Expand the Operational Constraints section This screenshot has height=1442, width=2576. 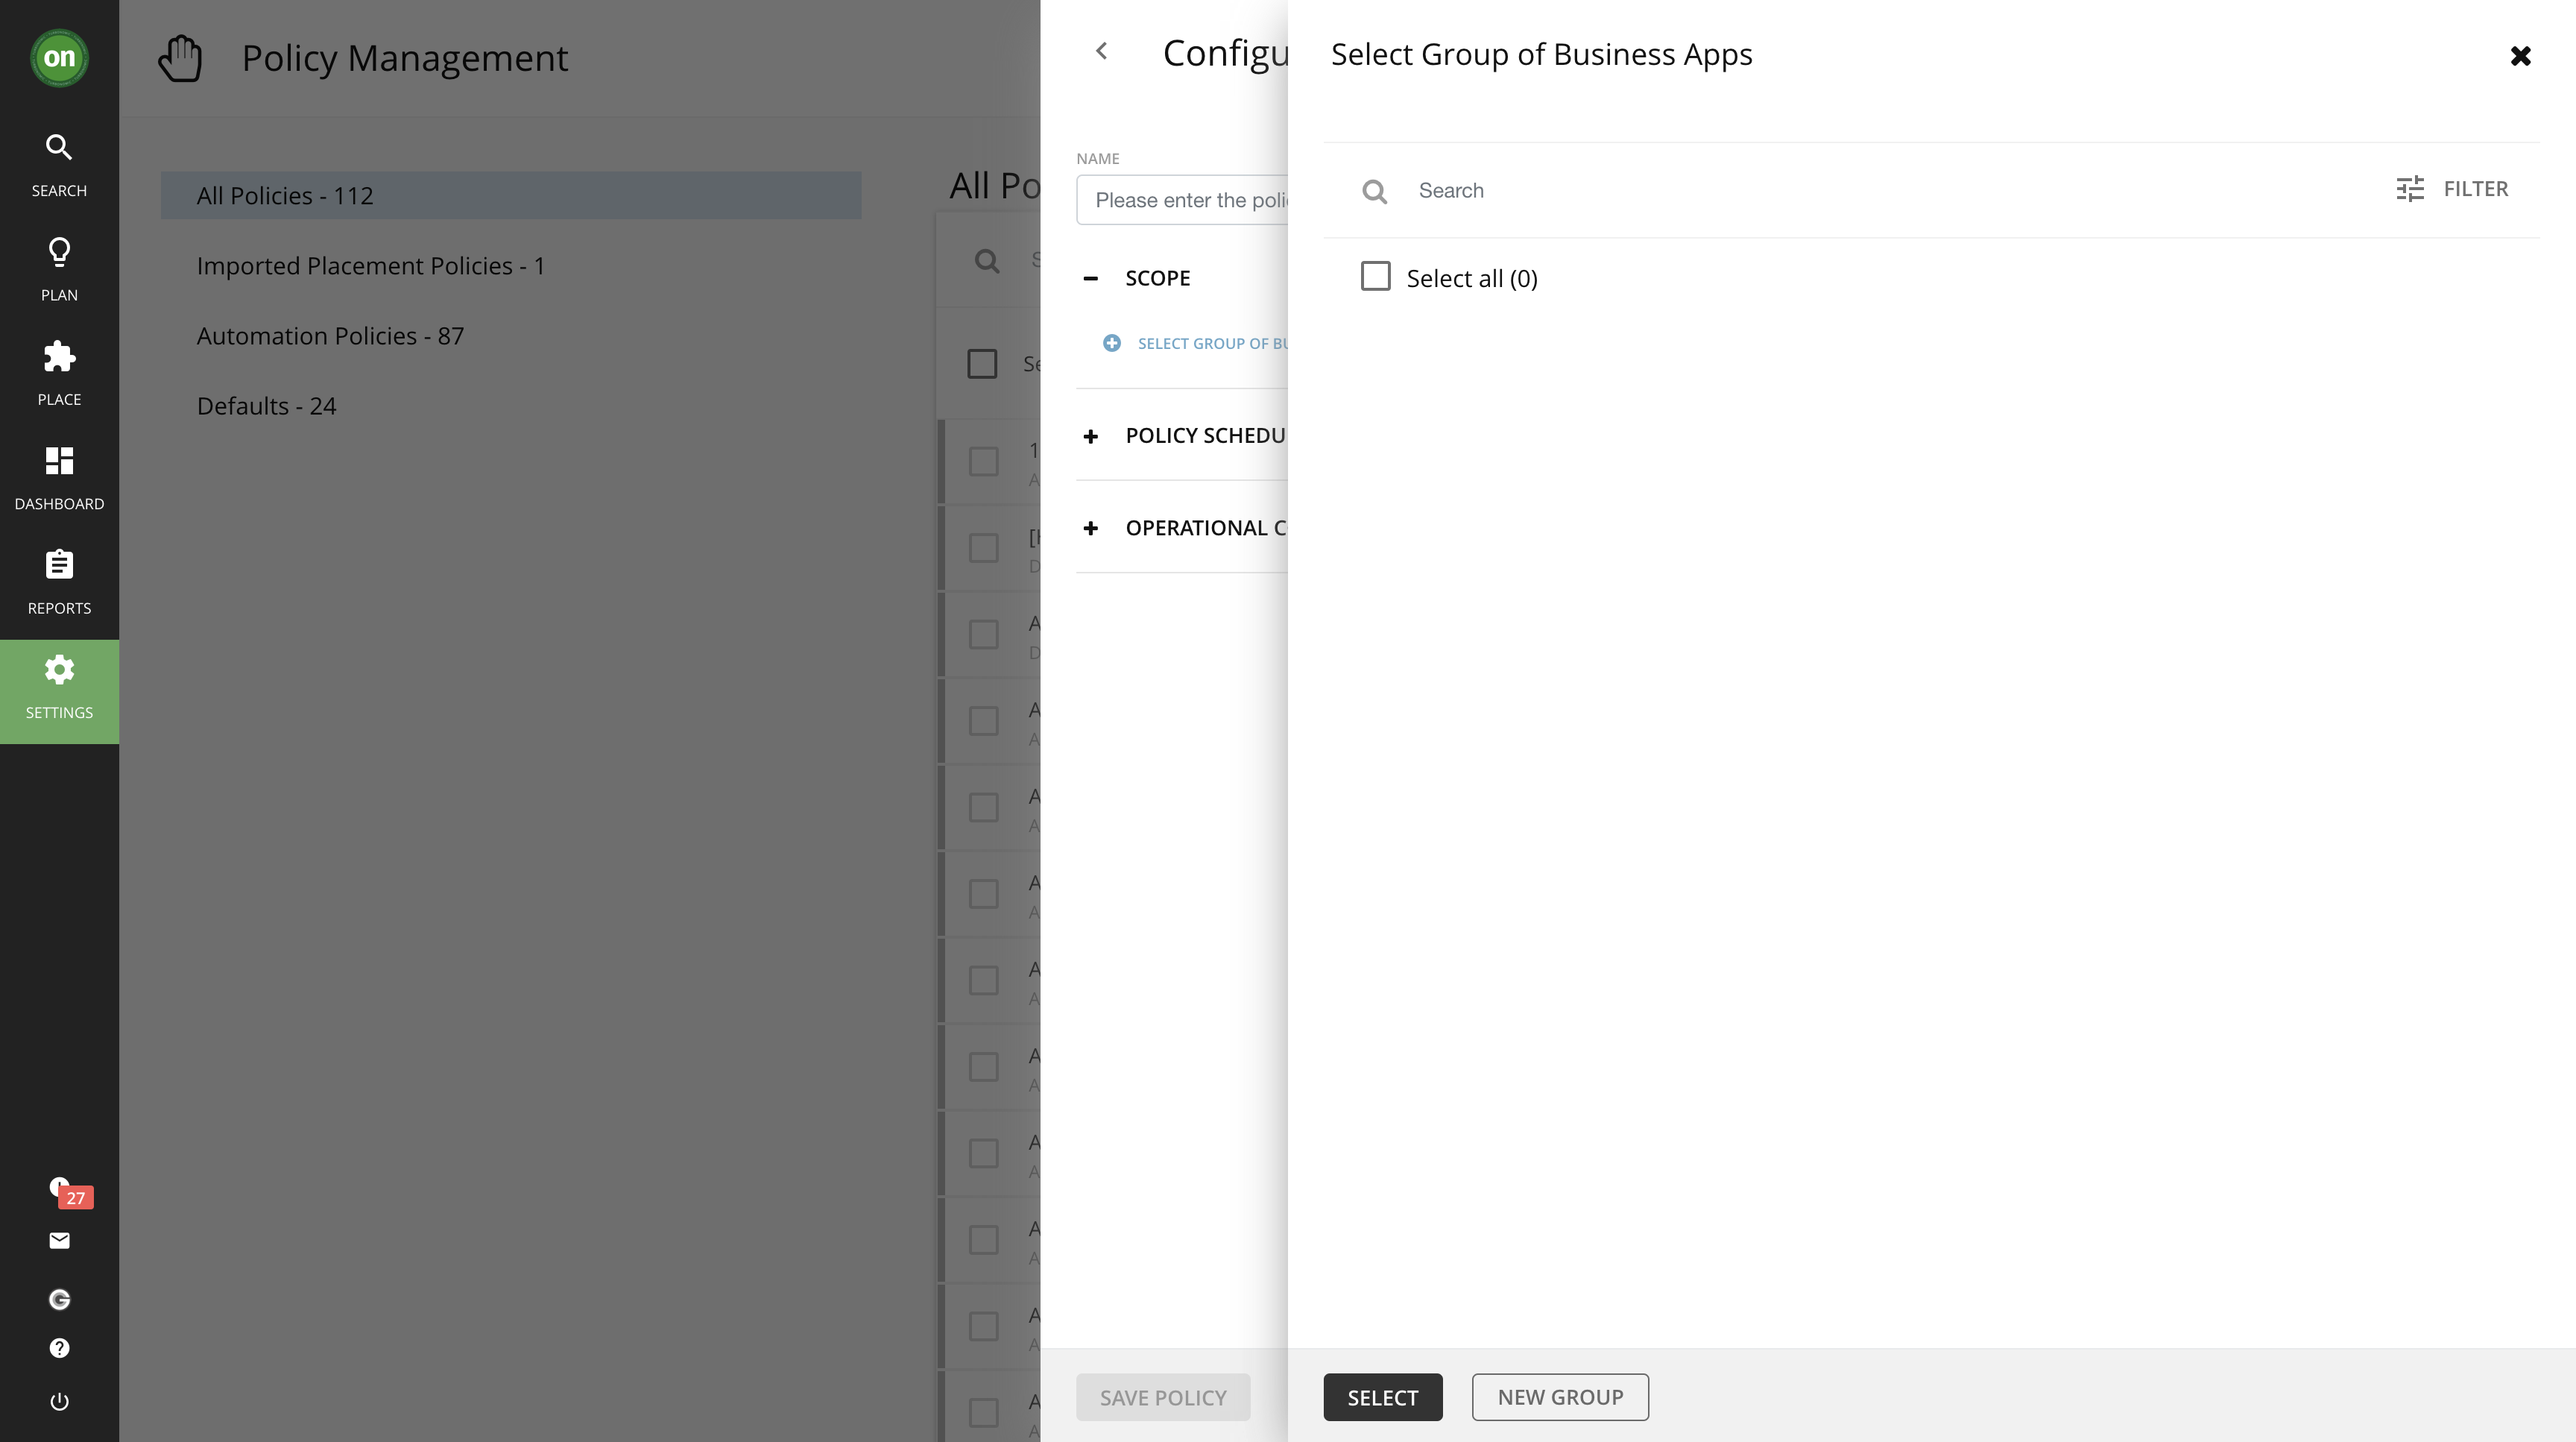1091,528
